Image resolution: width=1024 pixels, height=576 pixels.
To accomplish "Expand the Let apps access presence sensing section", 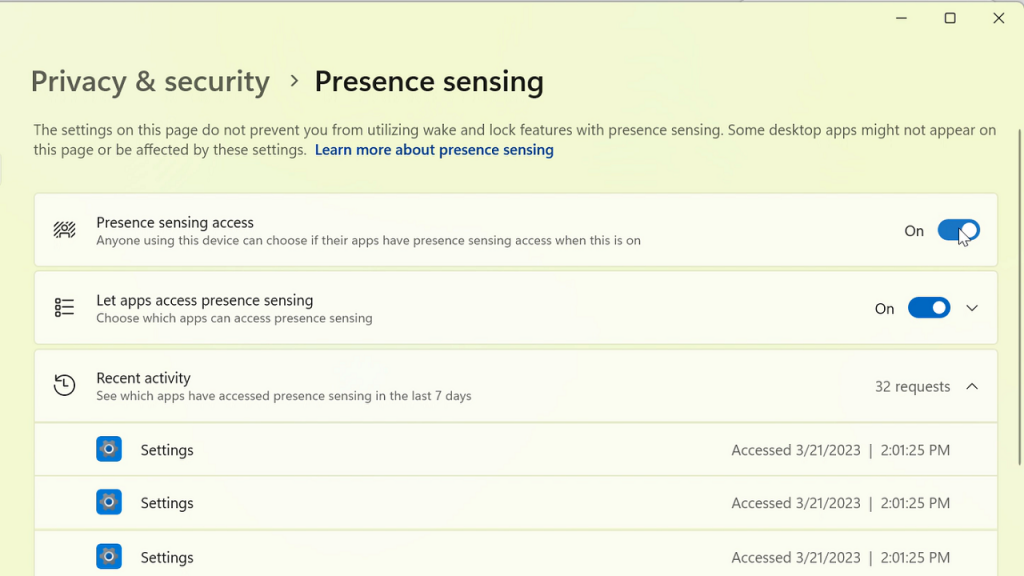I will (972, 307).
